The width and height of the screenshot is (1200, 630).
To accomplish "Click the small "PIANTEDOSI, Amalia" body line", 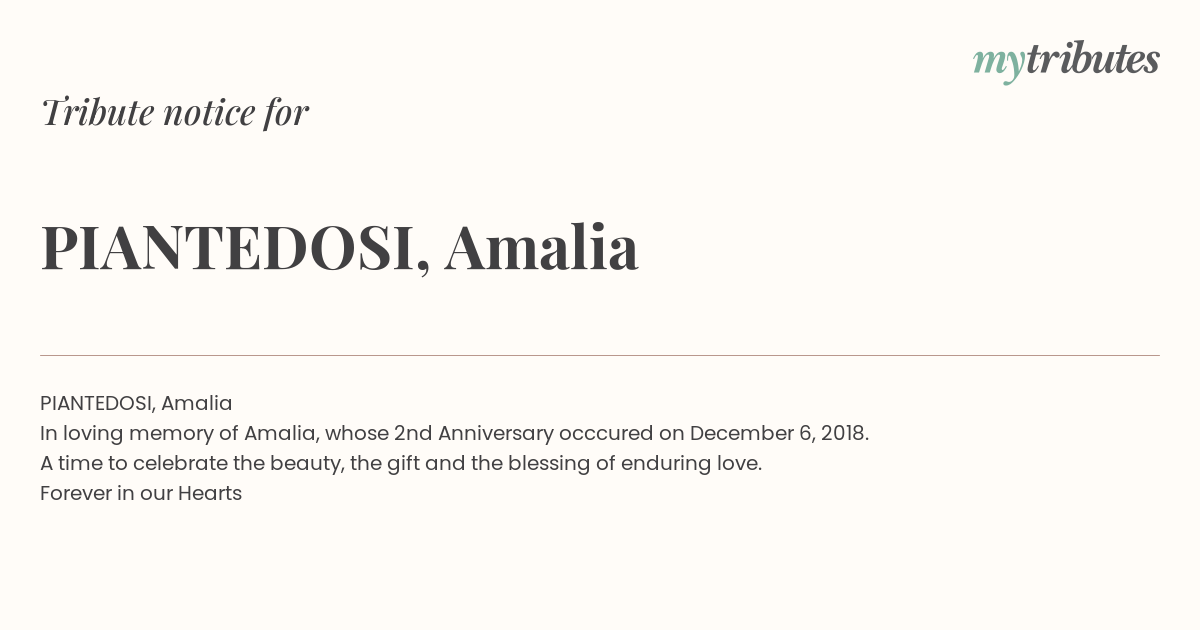I will coord(136,403).
